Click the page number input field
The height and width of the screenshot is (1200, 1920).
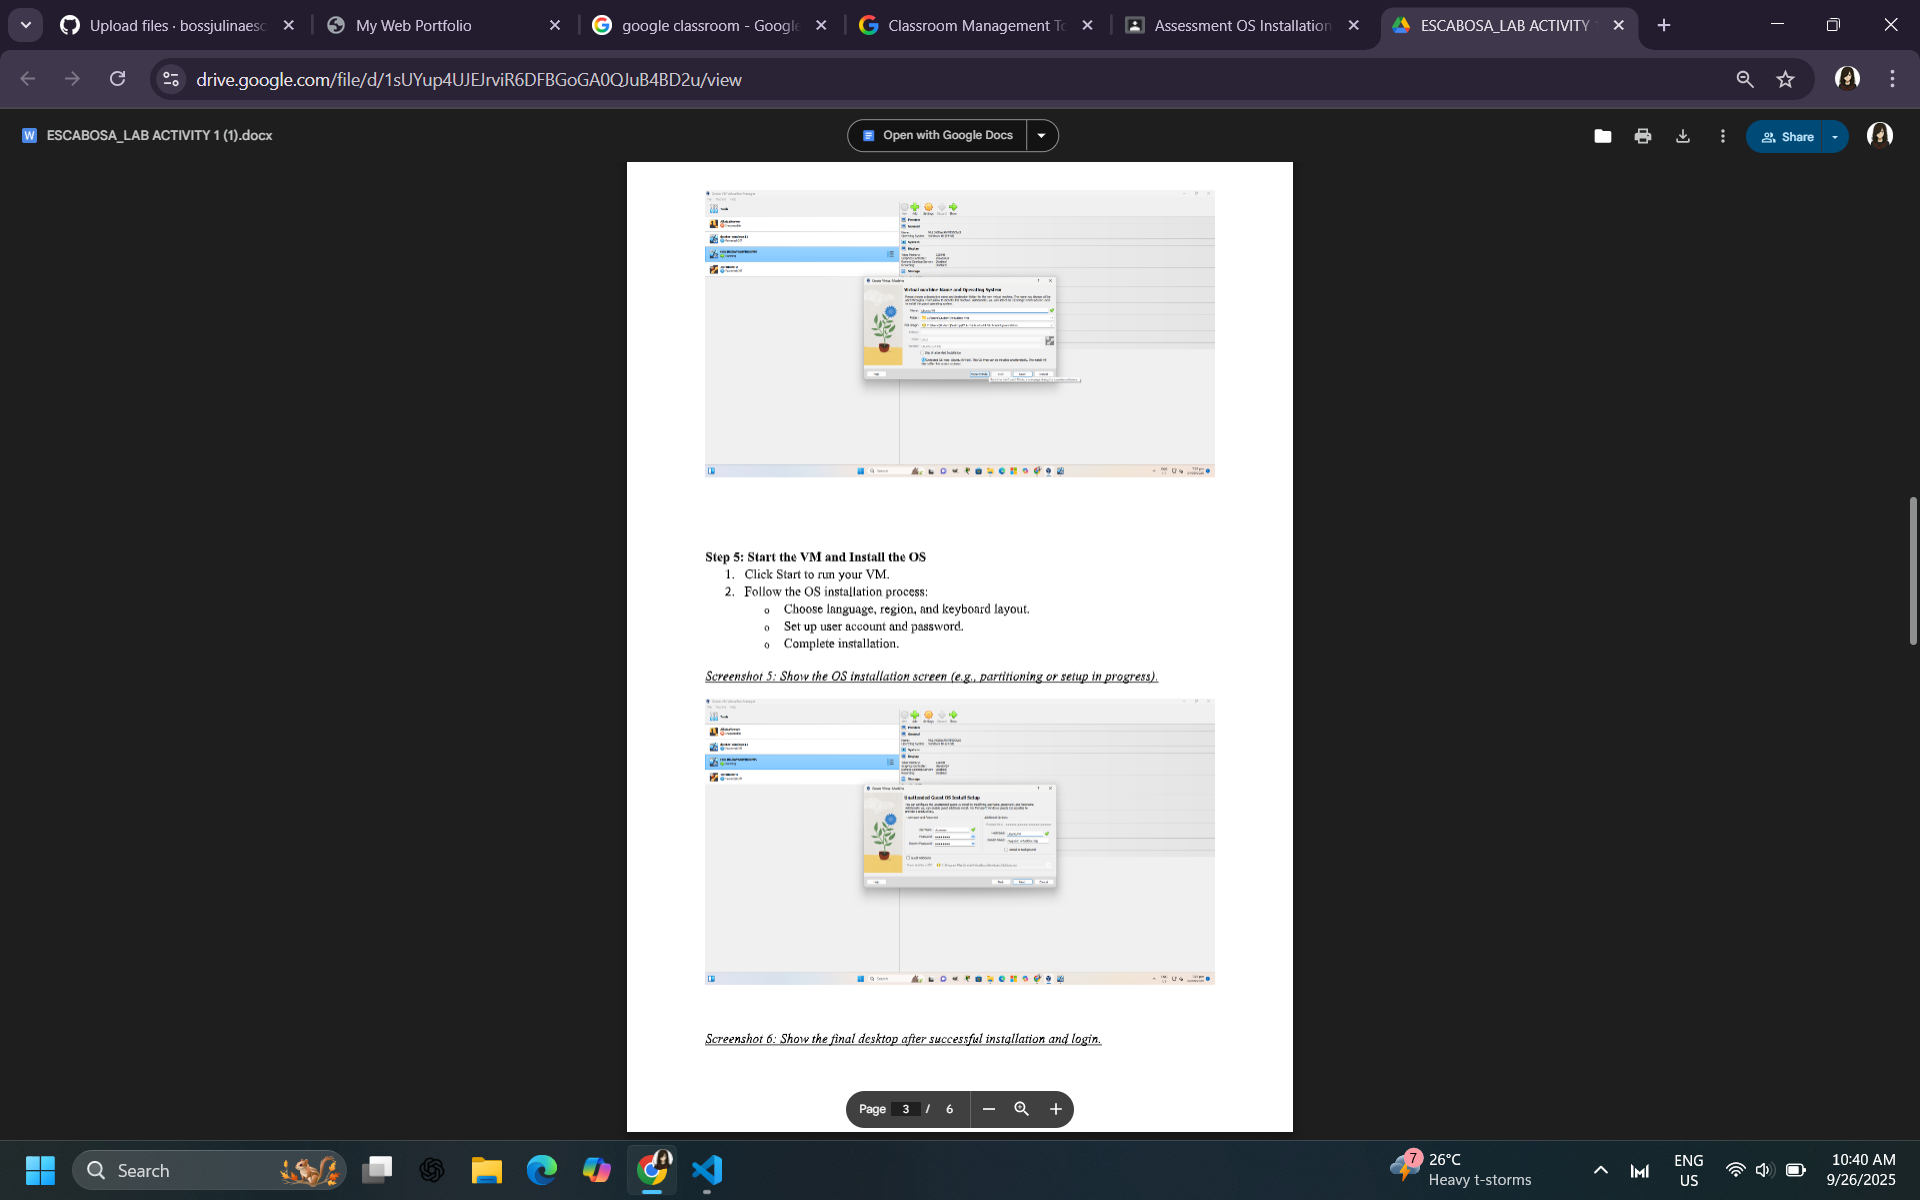click(905, 1109)
